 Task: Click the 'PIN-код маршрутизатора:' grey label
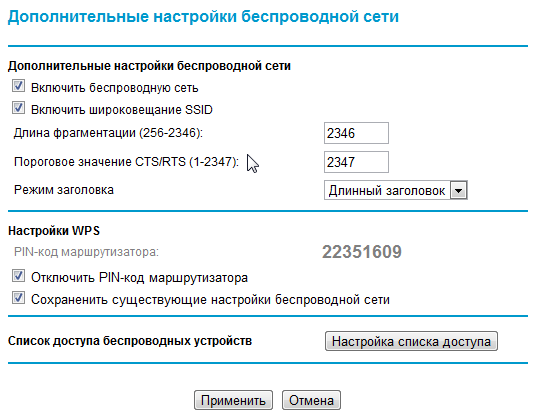coord(86,252)
